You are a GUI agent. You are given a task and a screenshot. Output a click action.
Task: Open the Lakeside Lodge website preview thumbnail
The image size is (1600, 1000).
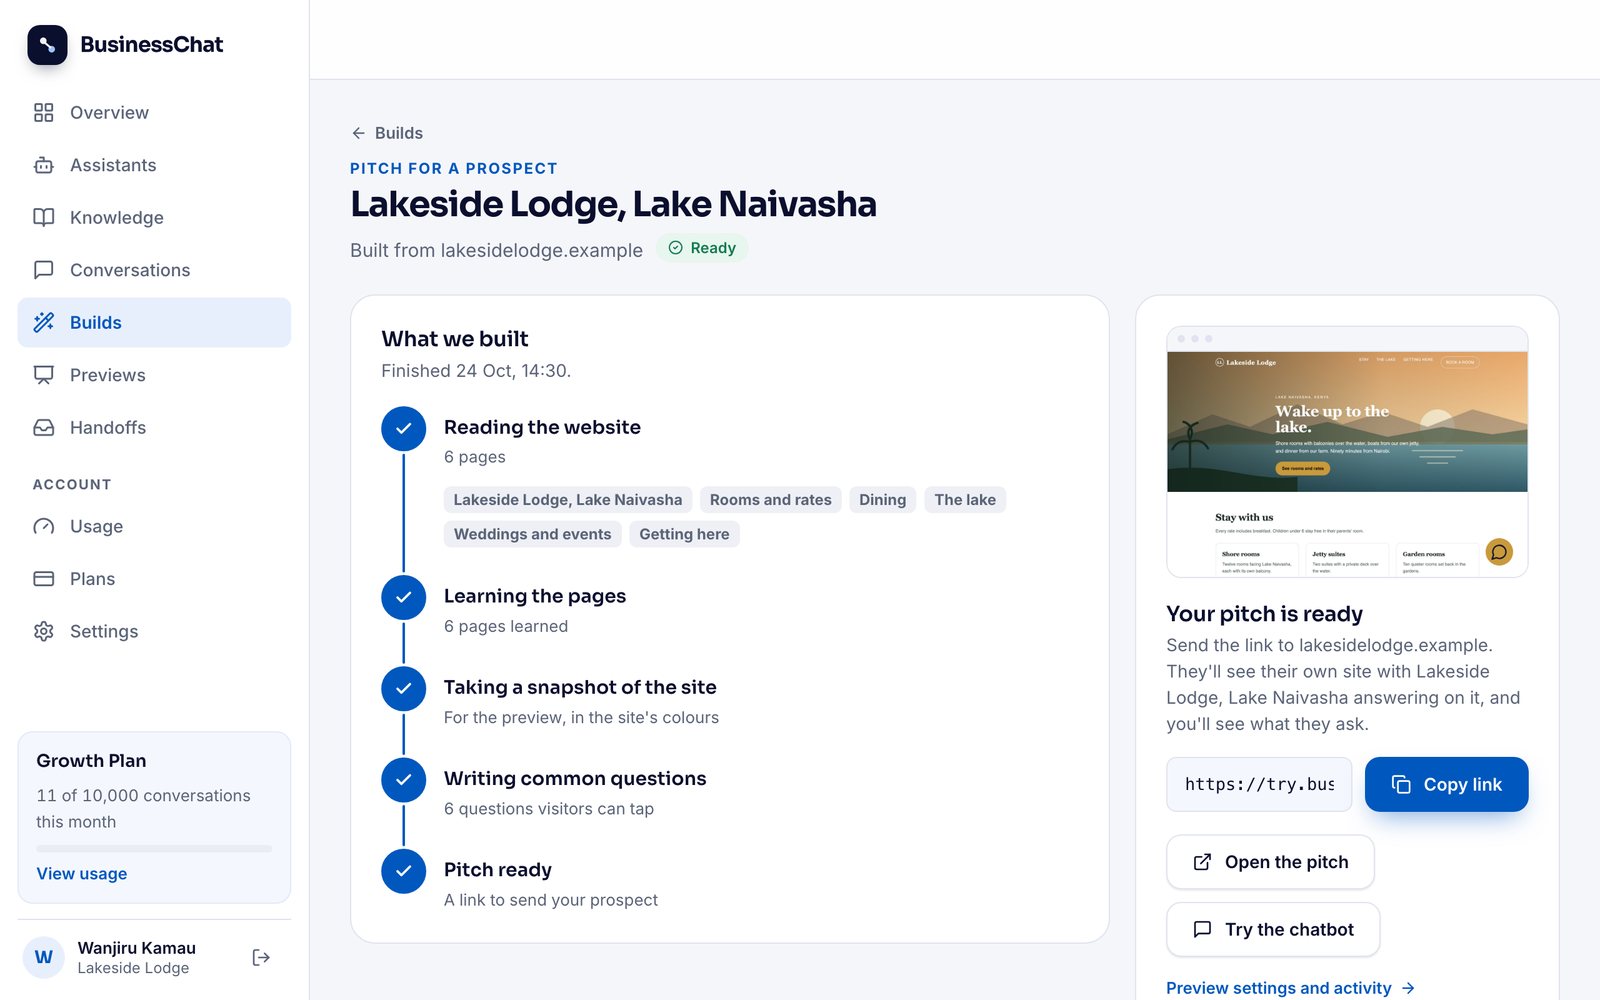click(x=1347, y=452)
